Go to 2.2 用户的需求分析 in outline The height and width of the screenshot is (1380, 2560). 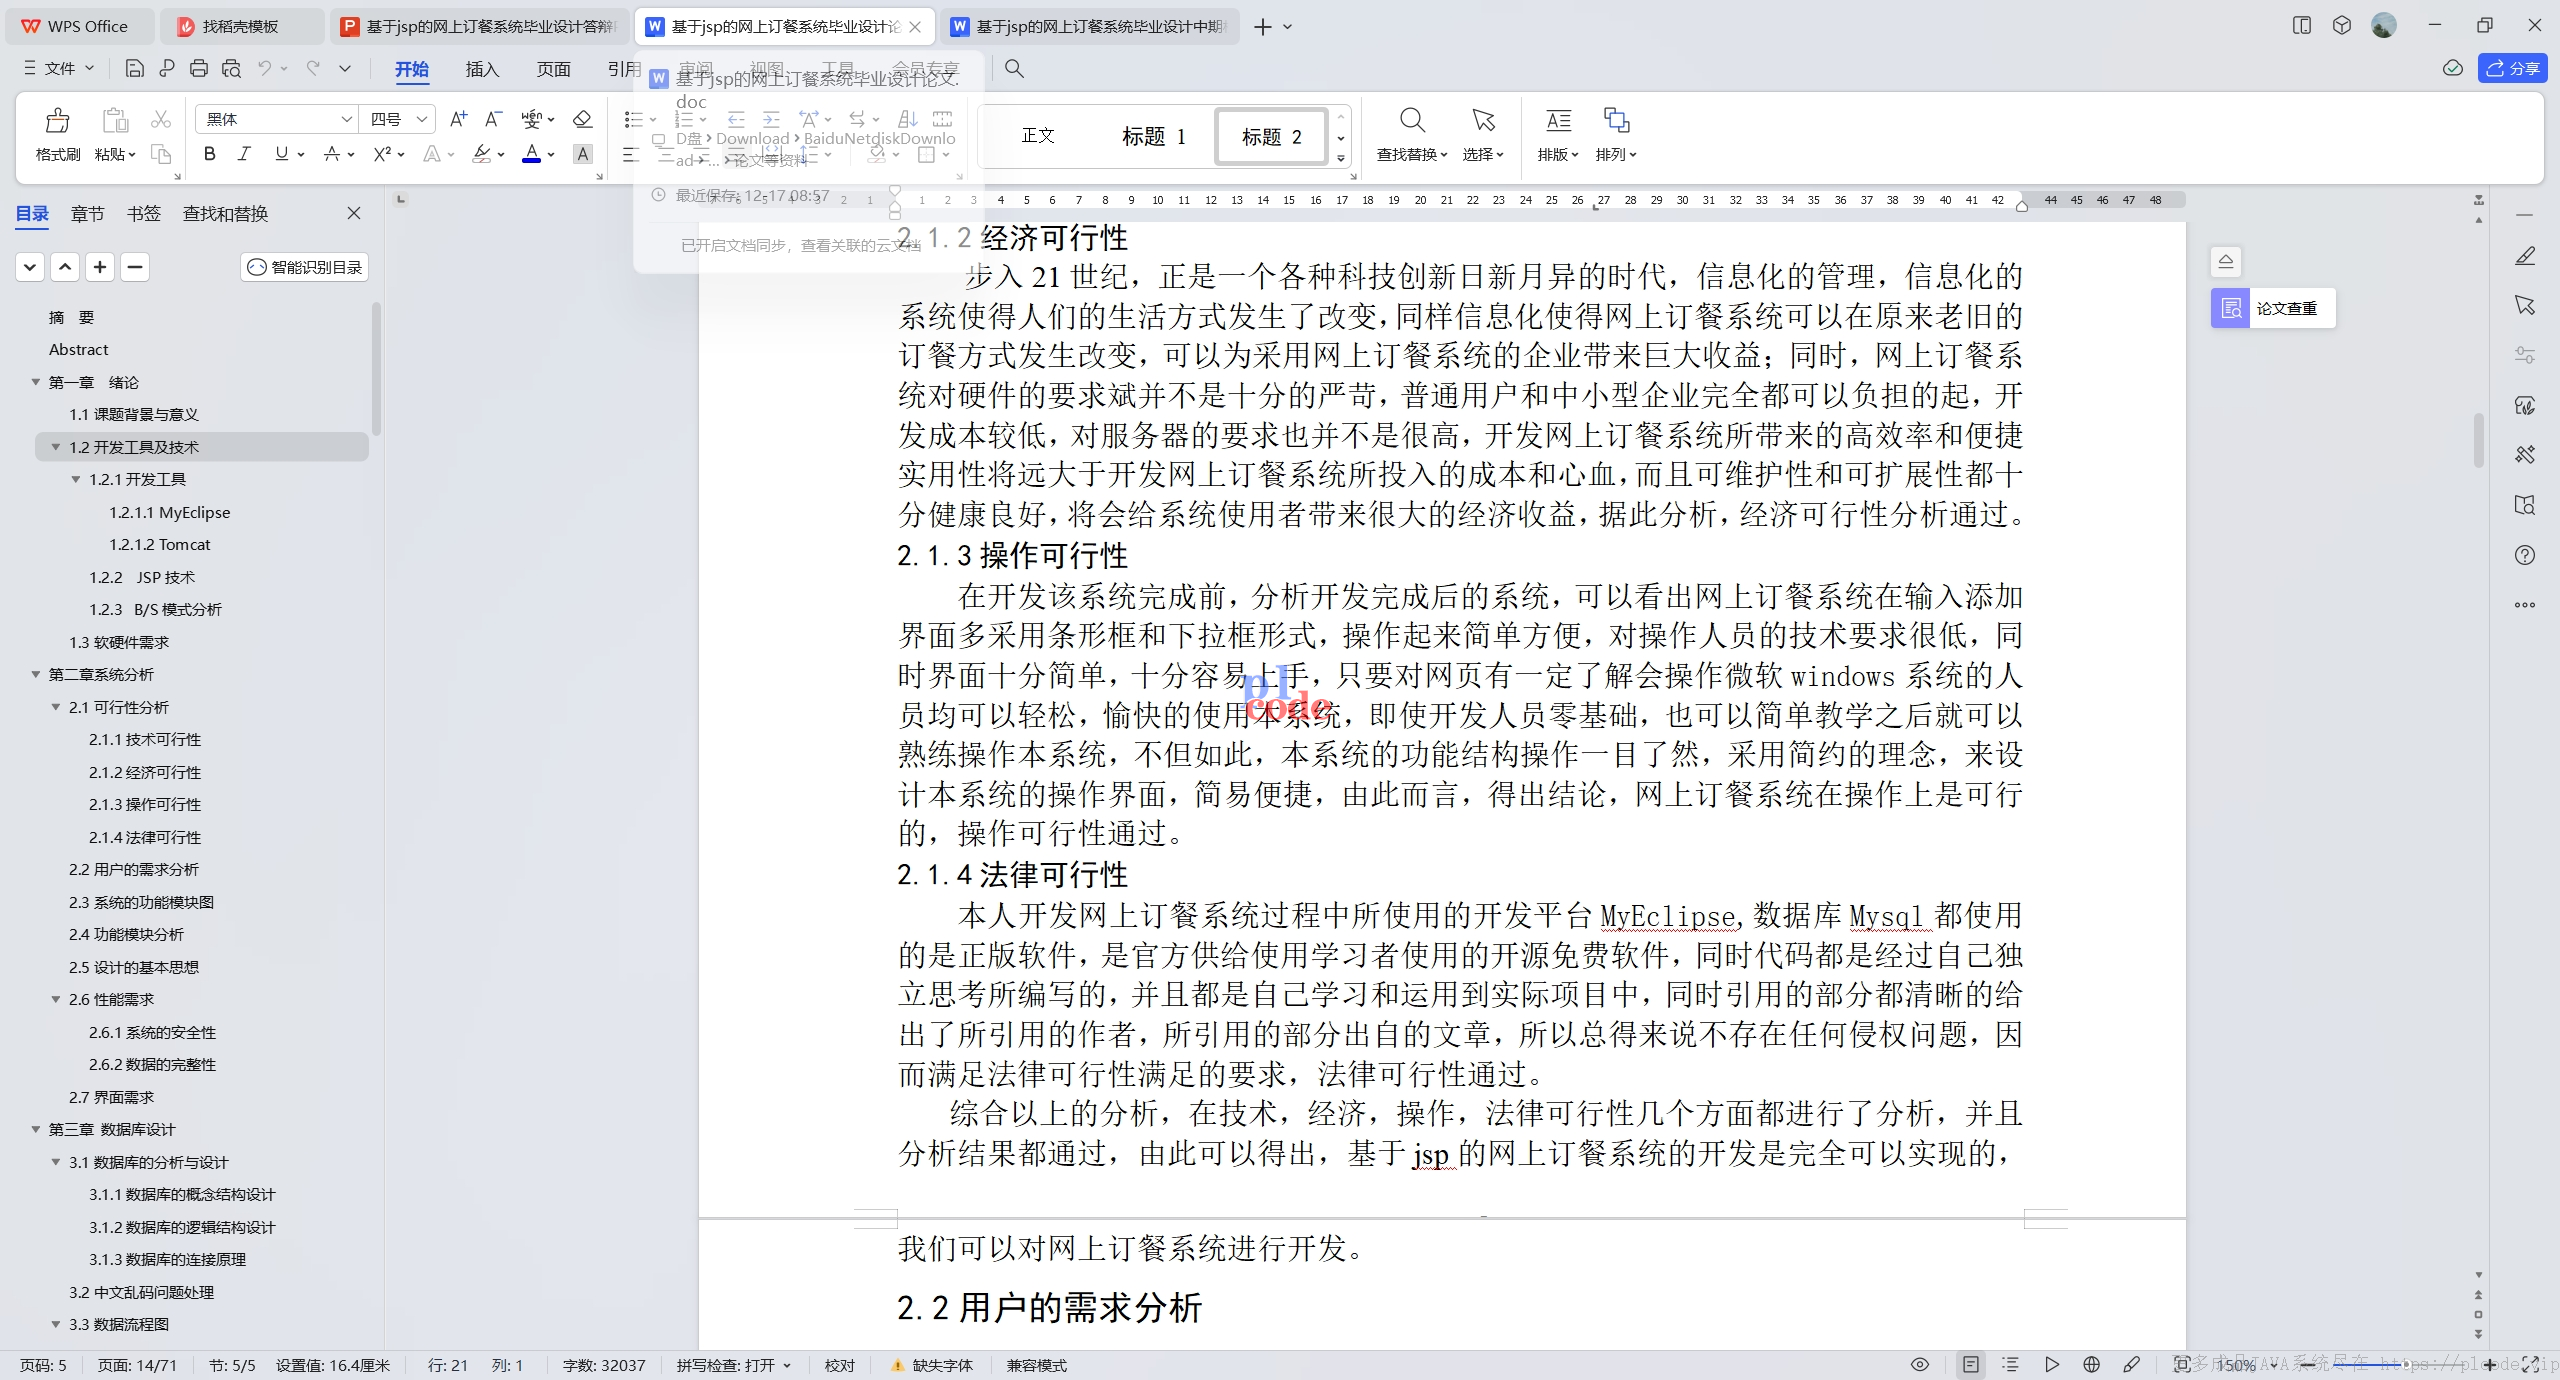tap(133, 869)
